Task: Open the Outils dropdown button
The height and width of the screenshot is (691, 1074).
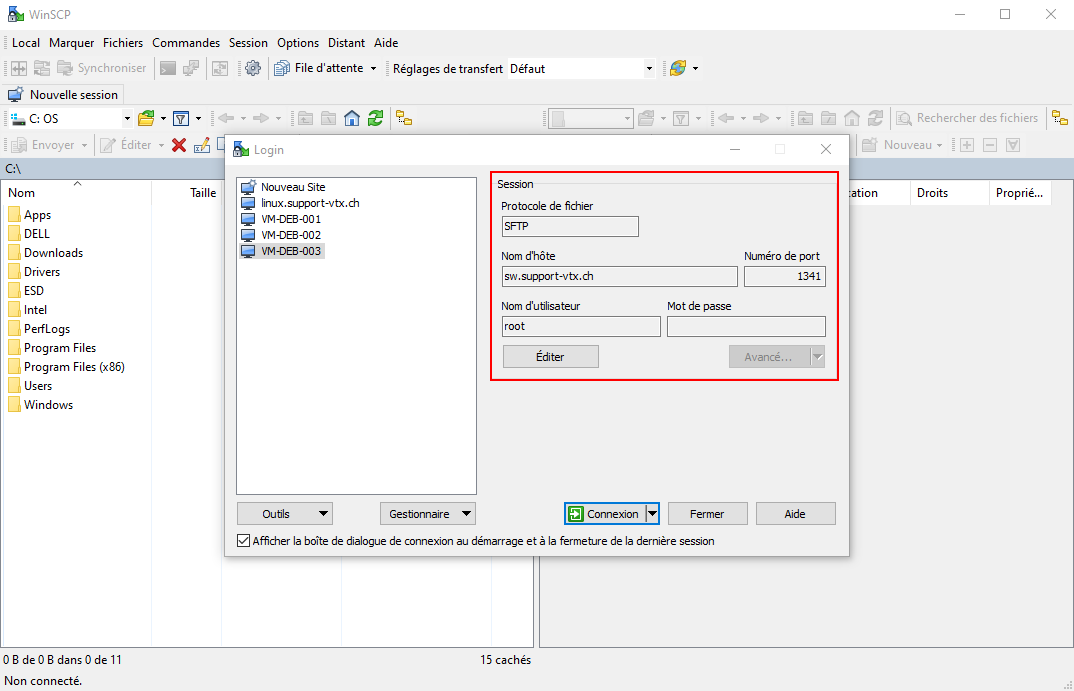Action: tap(285, 514)
